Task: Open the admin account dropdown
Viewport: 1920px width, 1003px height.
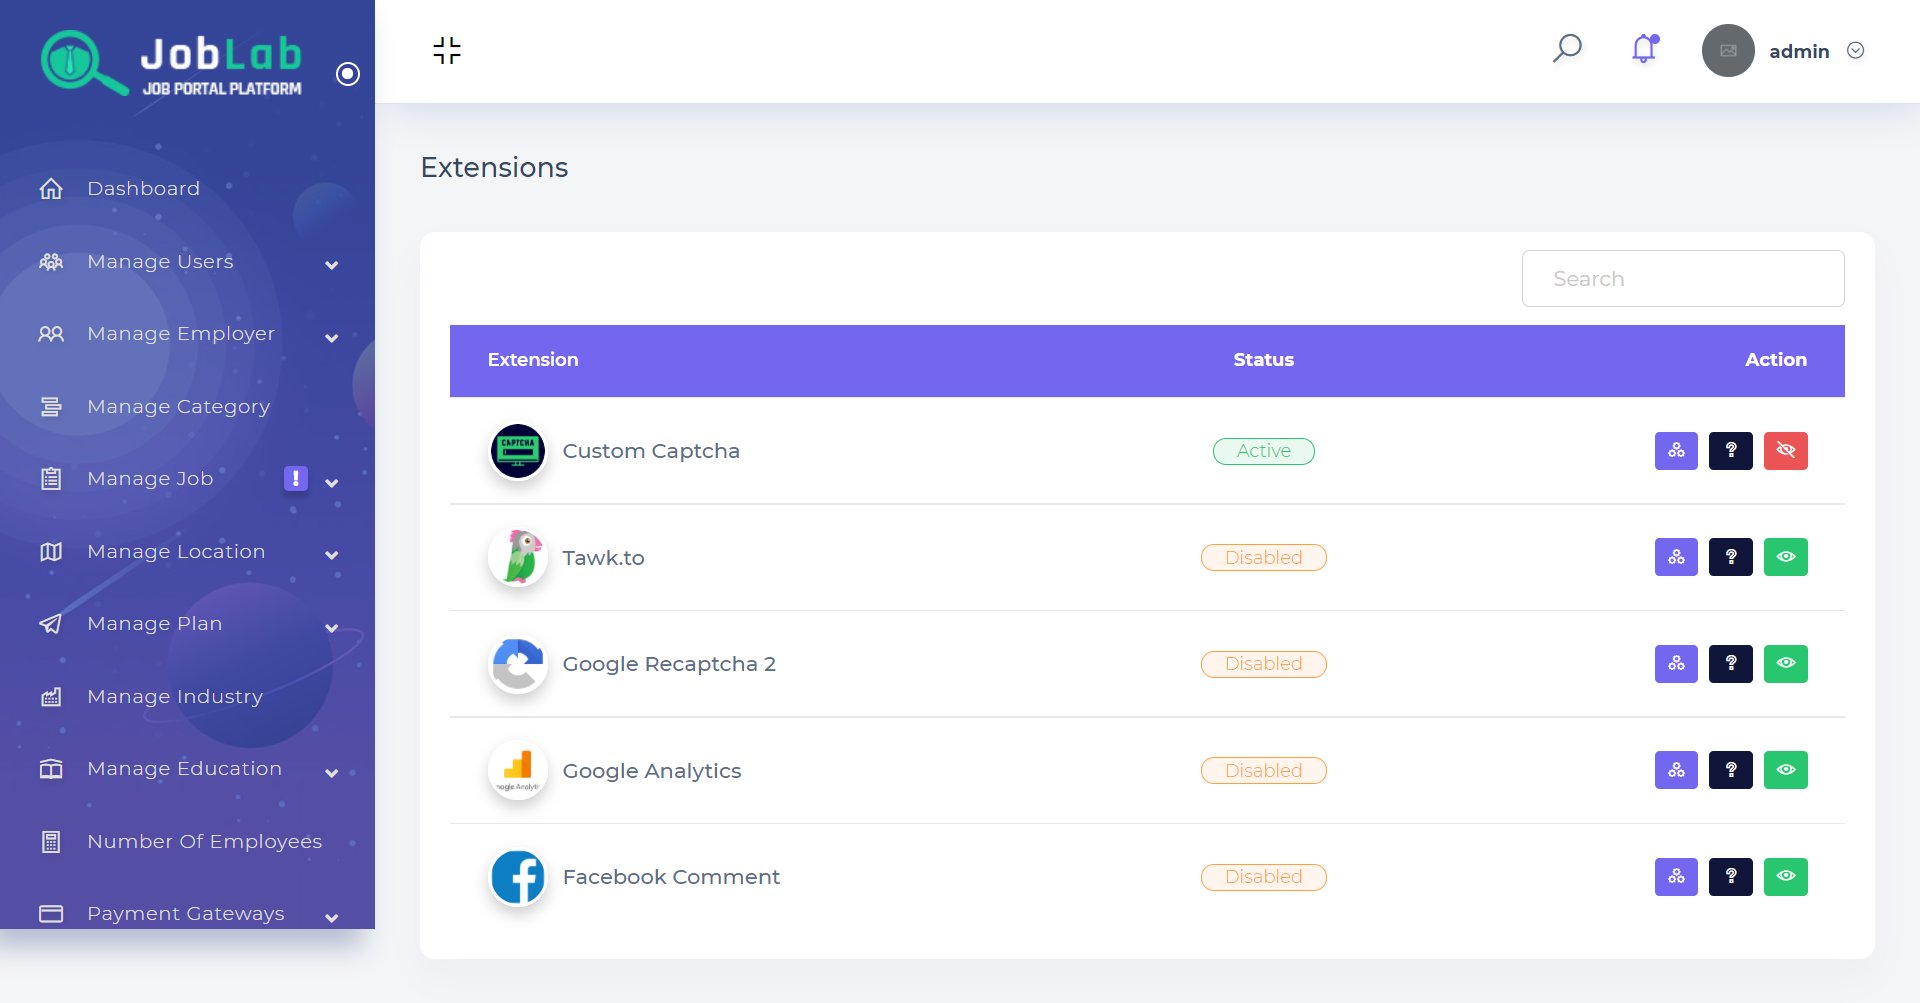Action: click(1857, 50)
